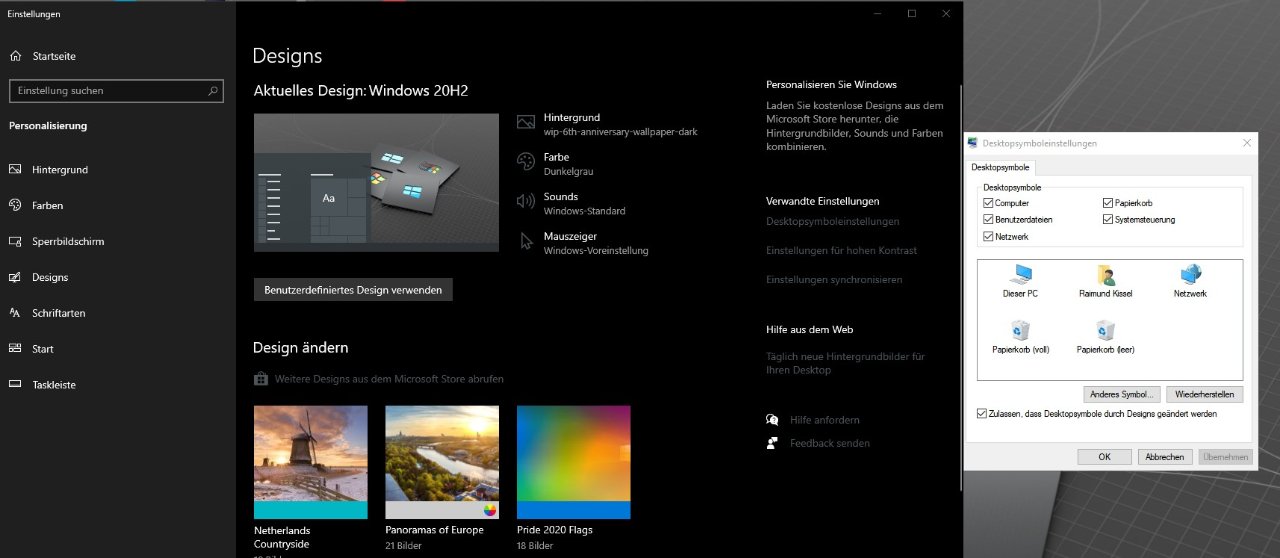This screenshot has width=1280, height=558.
Task: Click Benutzerdefiniertes Design verwenden button
Action: tap(353, 290)
